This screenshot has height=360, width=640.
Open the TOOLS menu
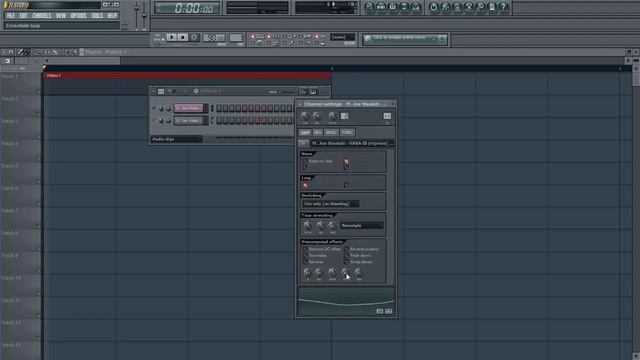(x=97, y=16)
